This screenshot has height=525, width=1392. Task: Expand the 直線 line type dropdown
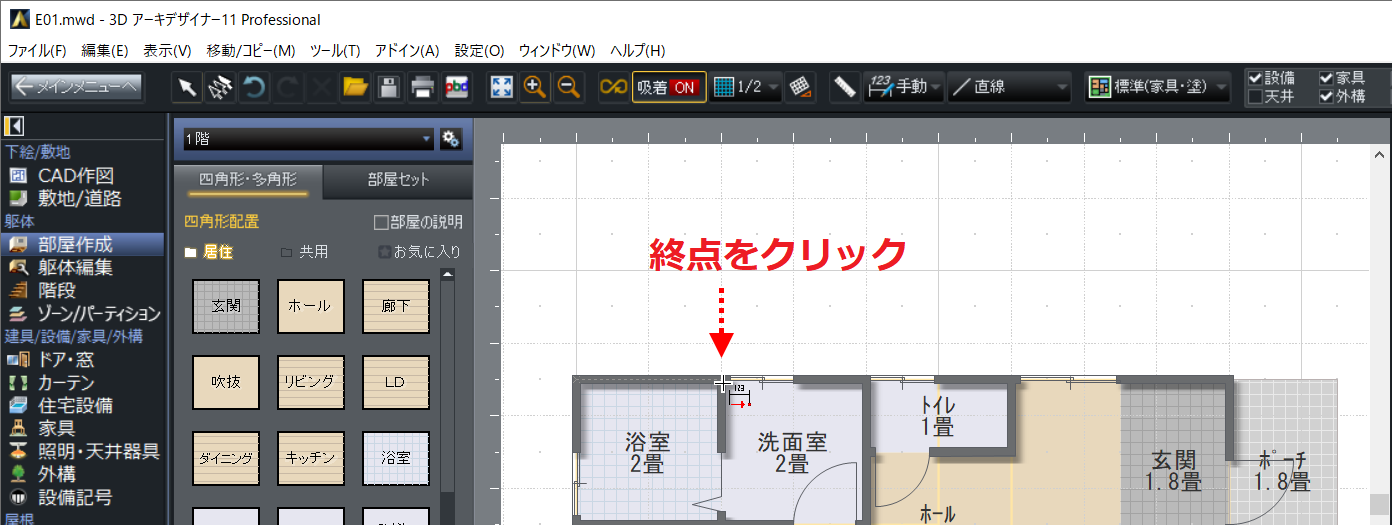point(1009,87)
